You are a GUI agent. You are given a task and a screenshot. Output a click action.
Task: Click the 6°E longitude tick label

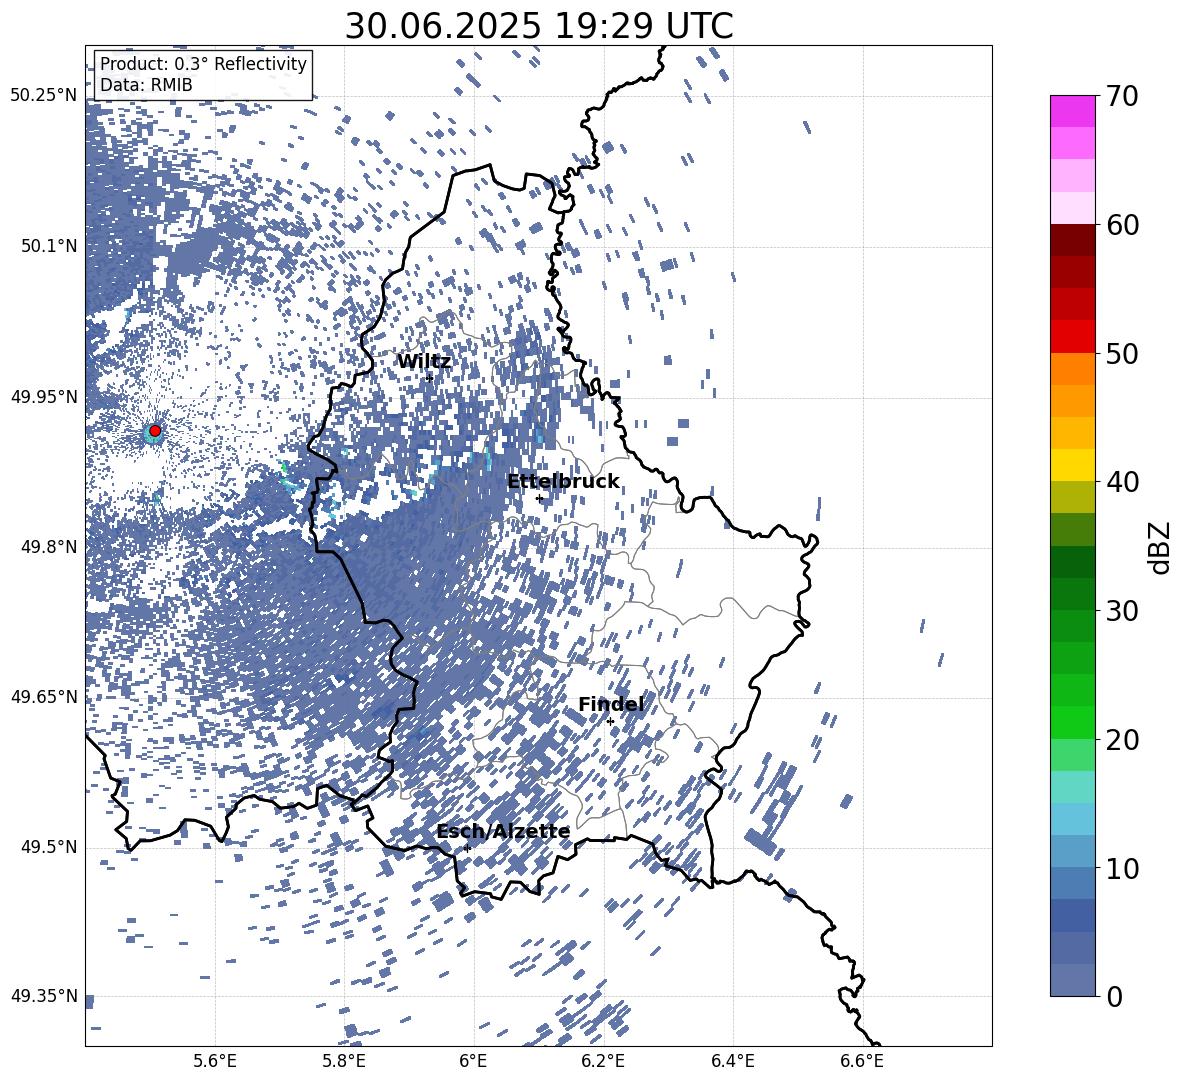click(473, 1061)
